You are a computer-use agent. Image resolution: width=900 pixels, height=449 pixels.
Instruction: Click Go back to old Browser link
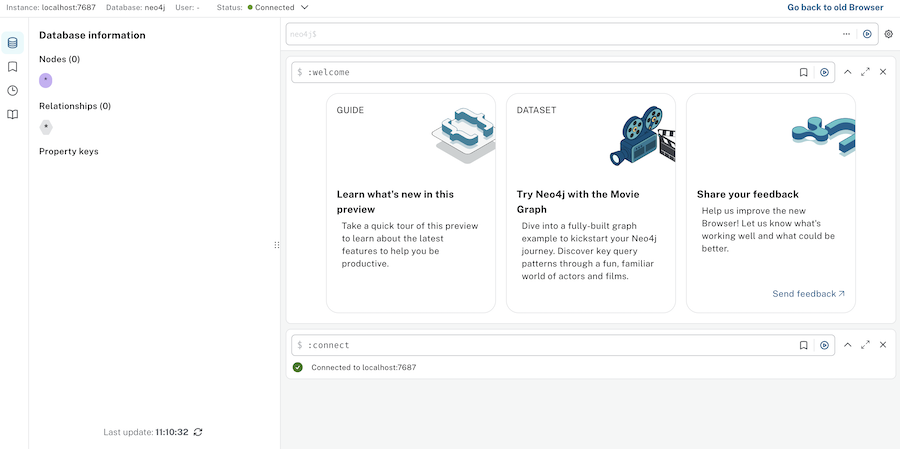[x=835, y=7]
